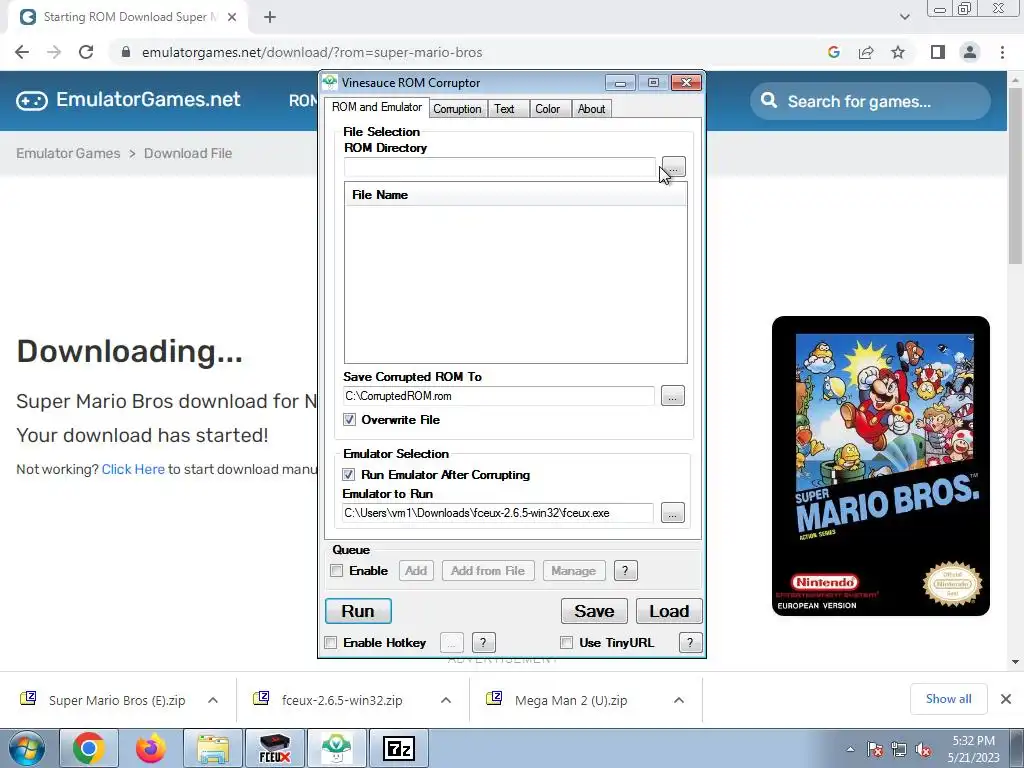The height and width of the screenshot is (768, 1024).
Task: Open the Enable Hotkey help question mark
Action: pyautogui.click(x=483, y=643)
